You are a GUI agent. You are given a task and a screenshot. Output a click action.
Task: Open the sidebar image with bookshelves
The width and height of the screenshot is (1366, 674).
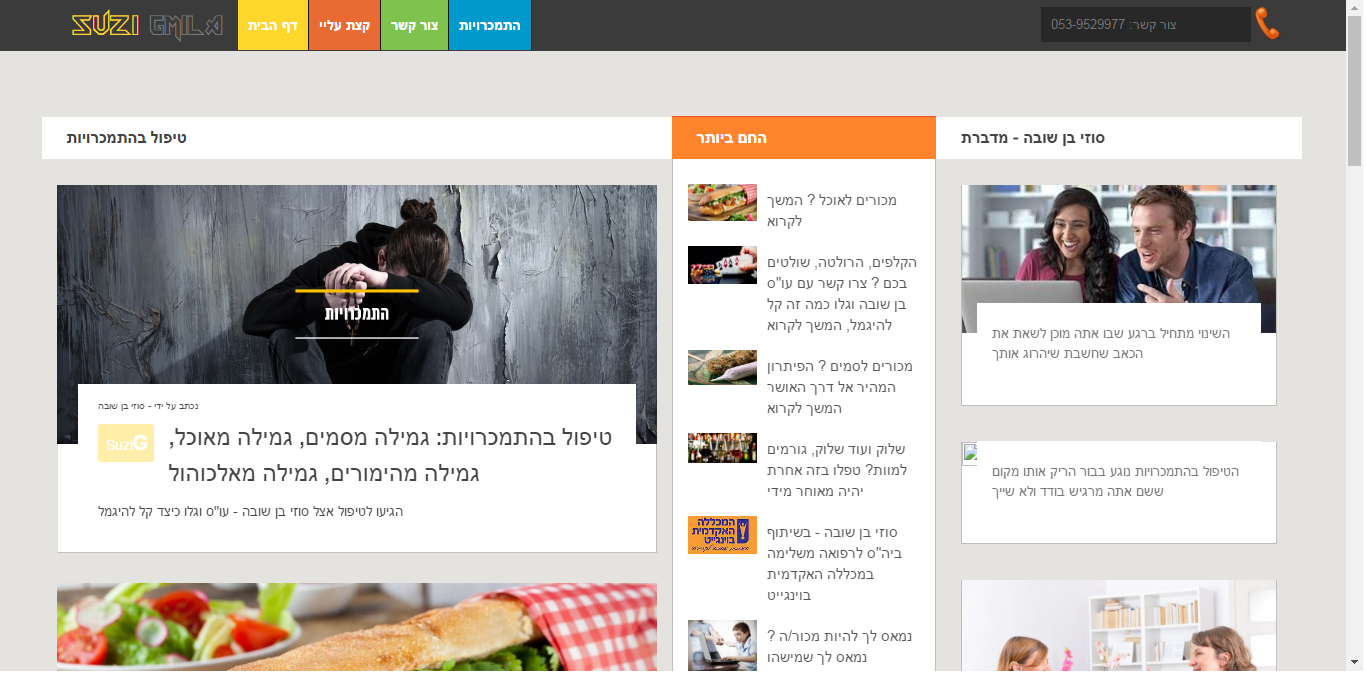point(1119,625)
